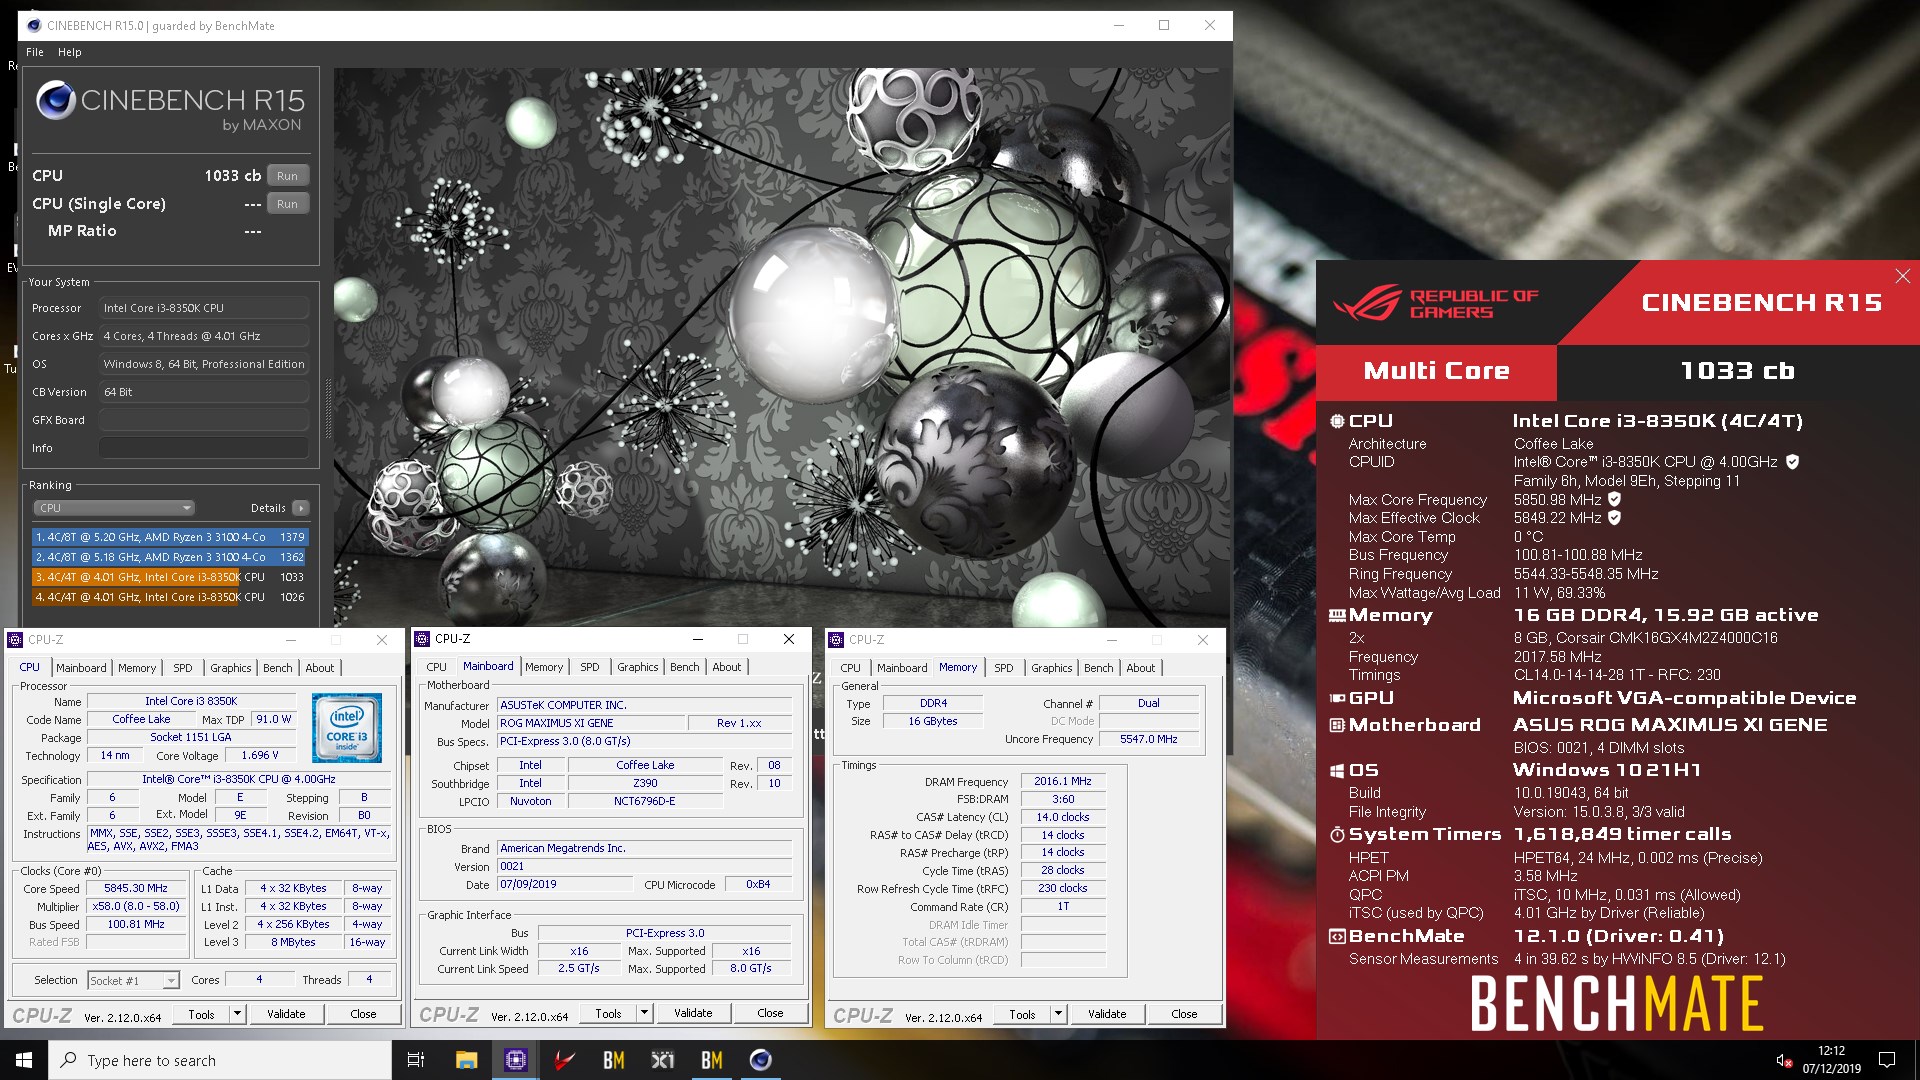Open Socket #1 selection dropdown in CPU-Z

point(133,980)
